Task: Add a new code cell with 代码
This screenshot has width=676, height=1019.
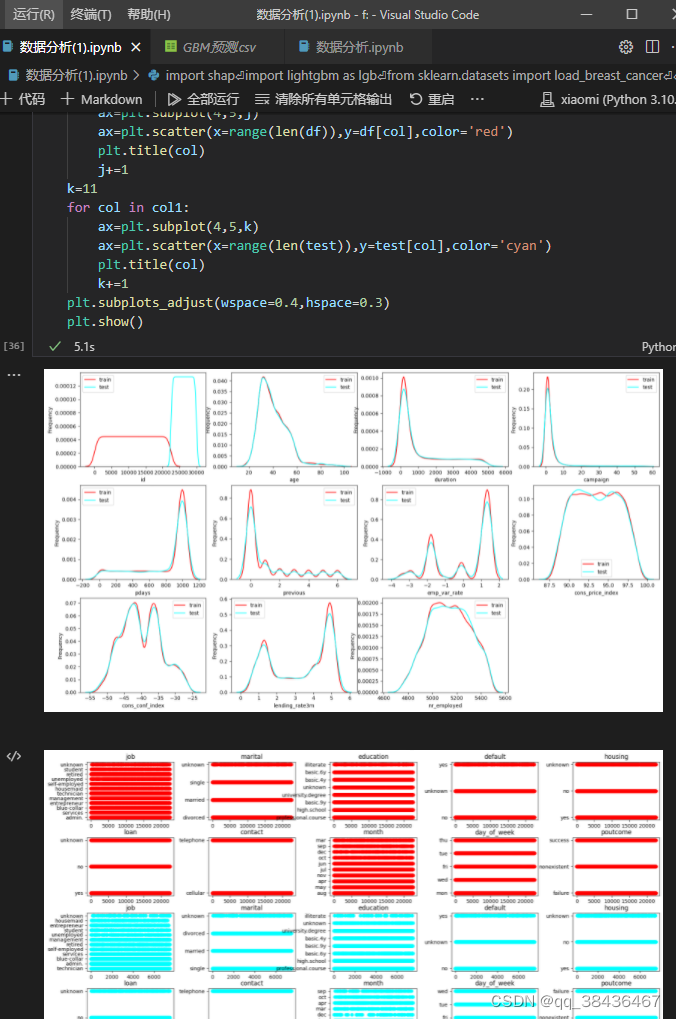Action: coord(23,99)
